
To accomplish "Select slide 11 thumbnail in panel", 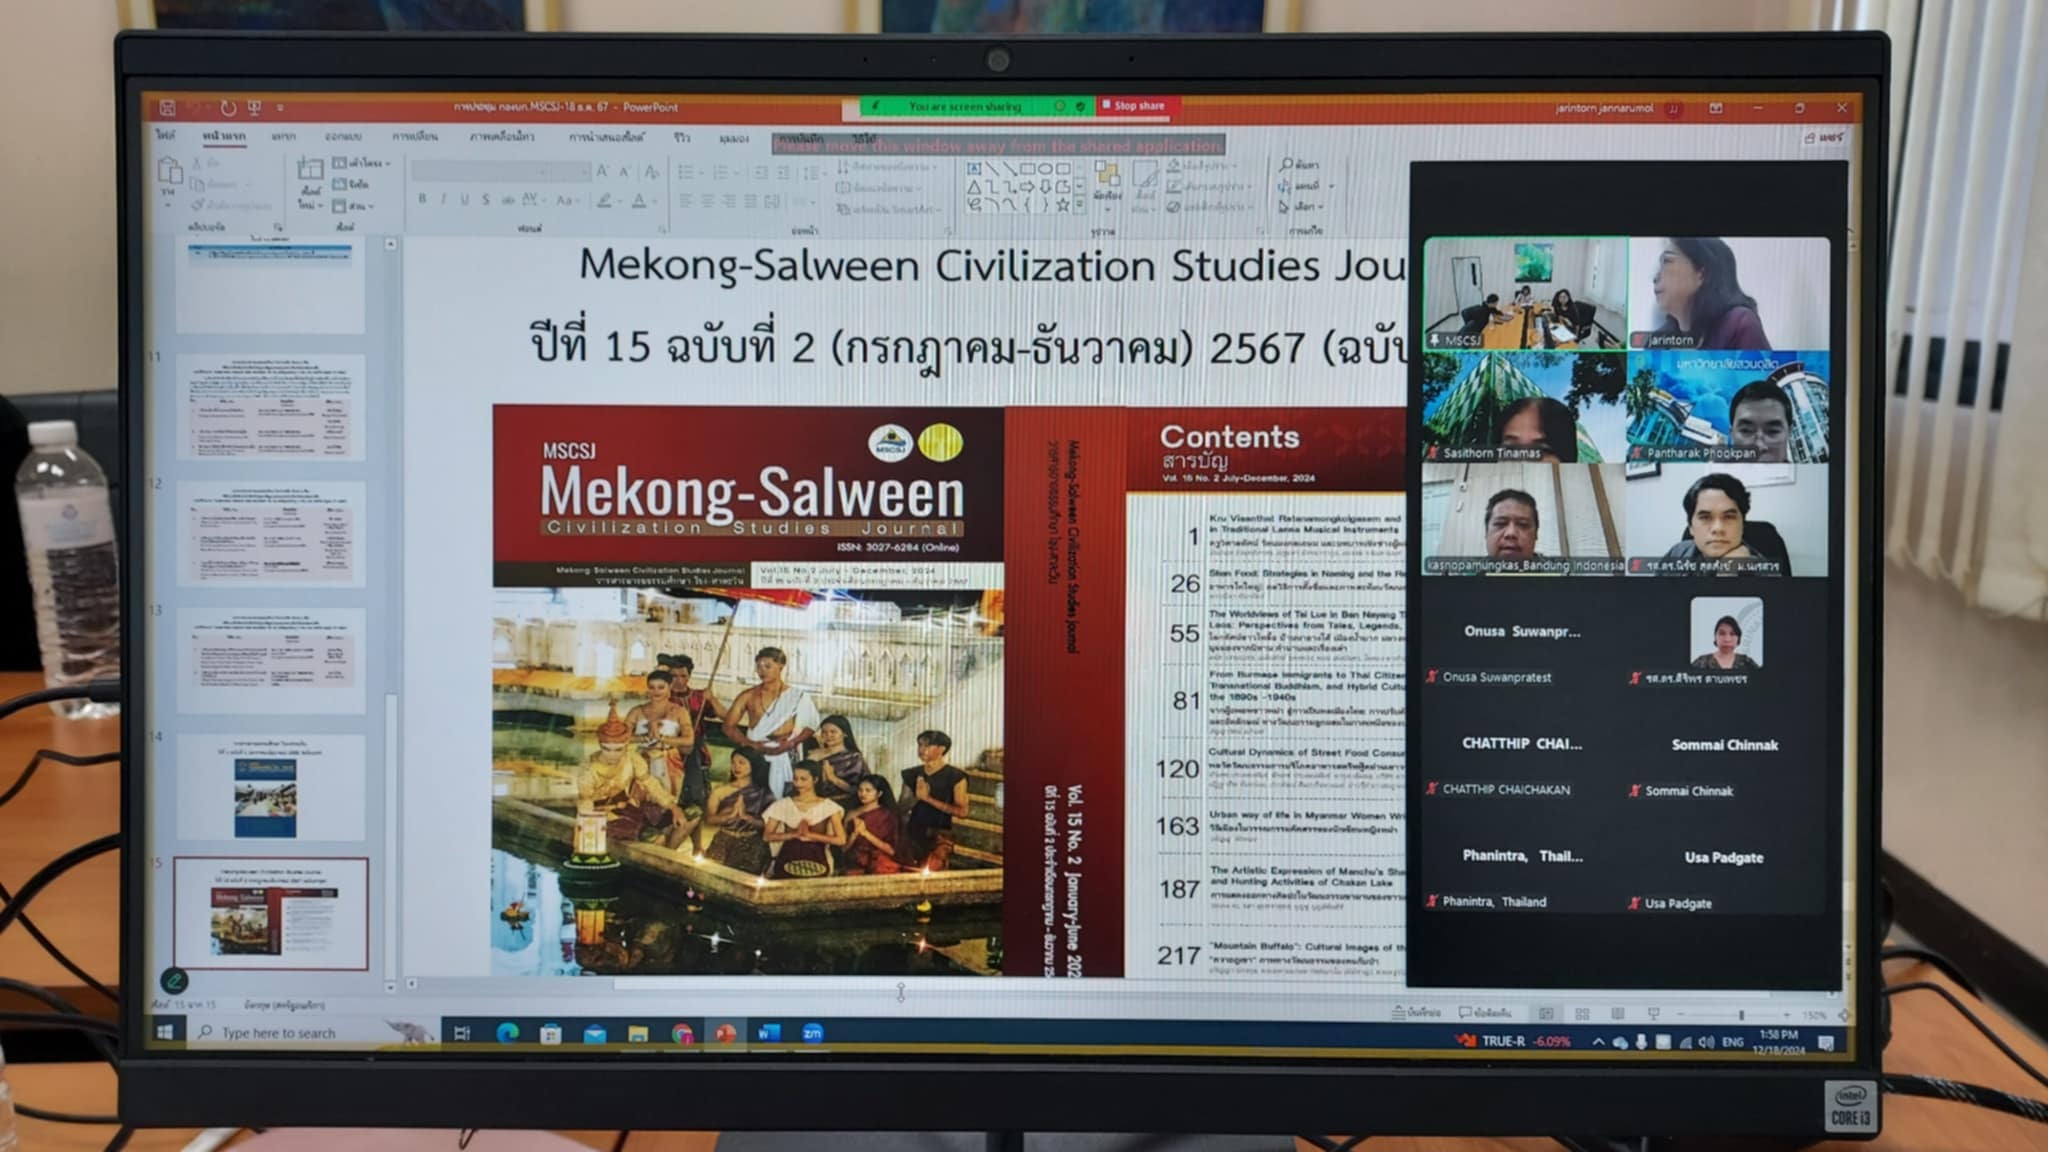I will coord(270,407).
